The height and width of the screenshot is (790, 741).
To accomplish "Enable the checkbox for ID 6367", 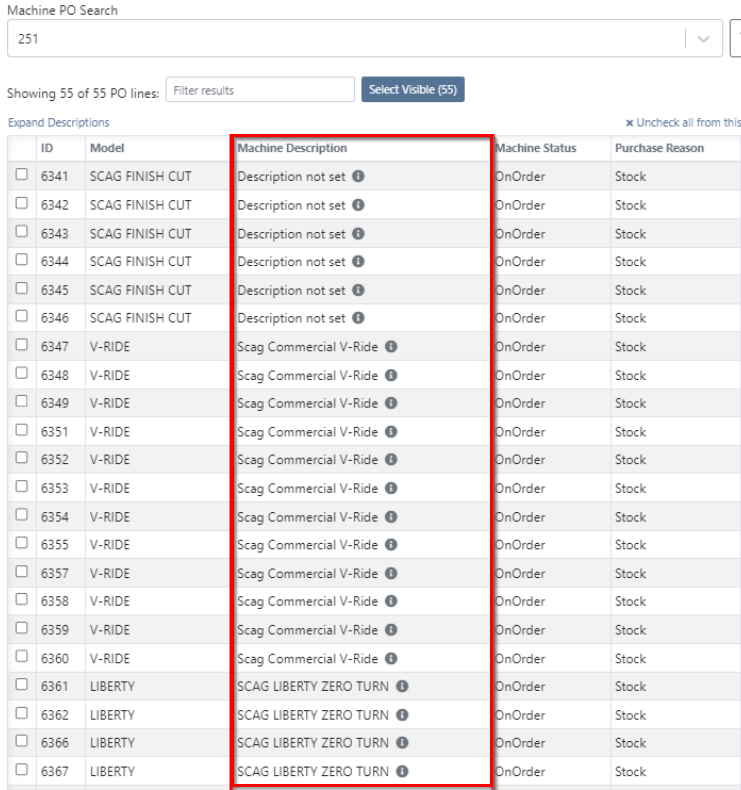I will (22, 769).
